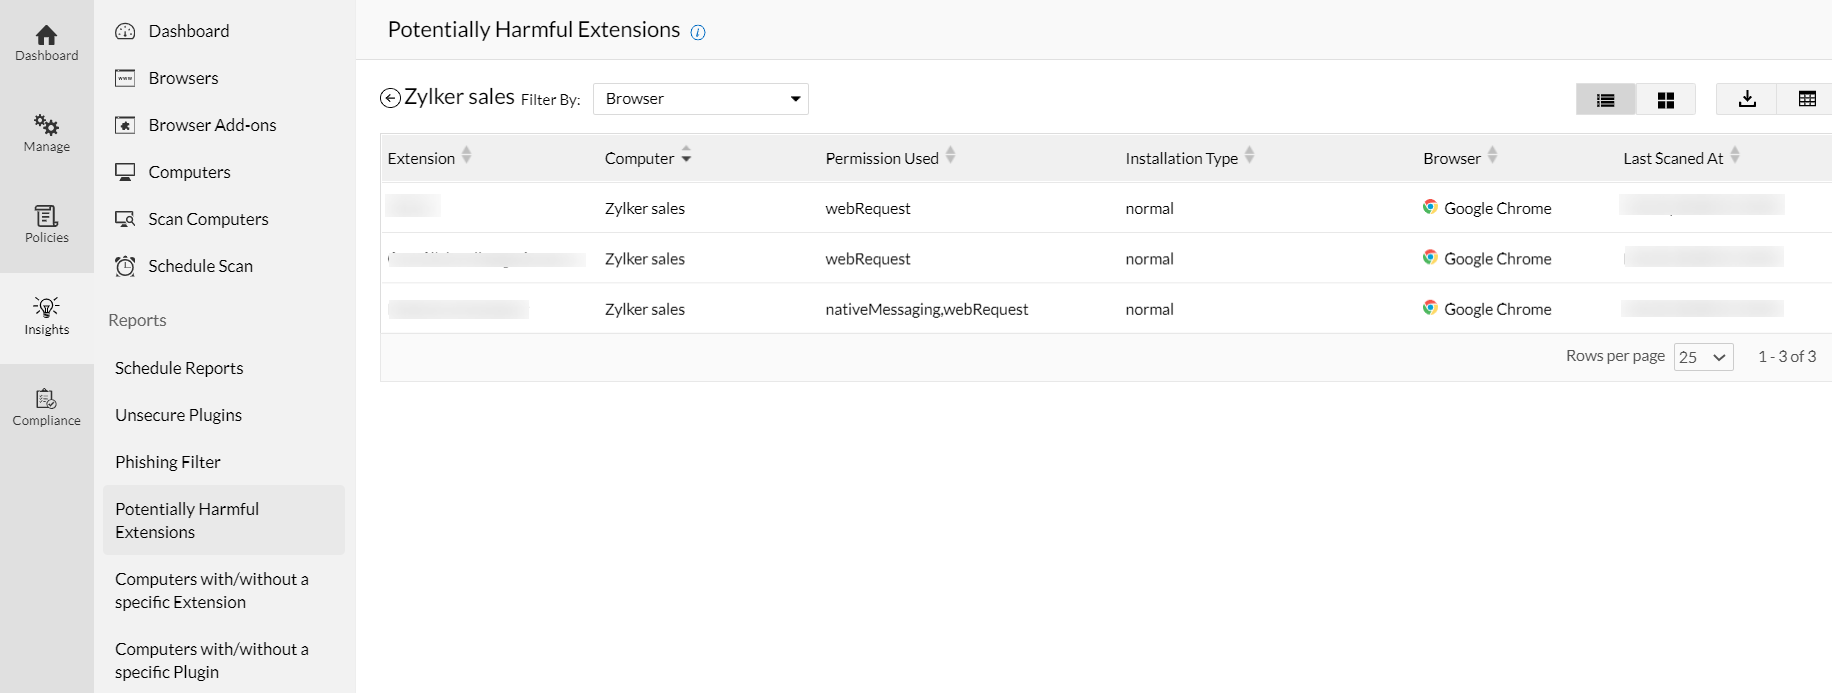Go to Policies in left rail

pyautogui.click(x=47, y=224)
